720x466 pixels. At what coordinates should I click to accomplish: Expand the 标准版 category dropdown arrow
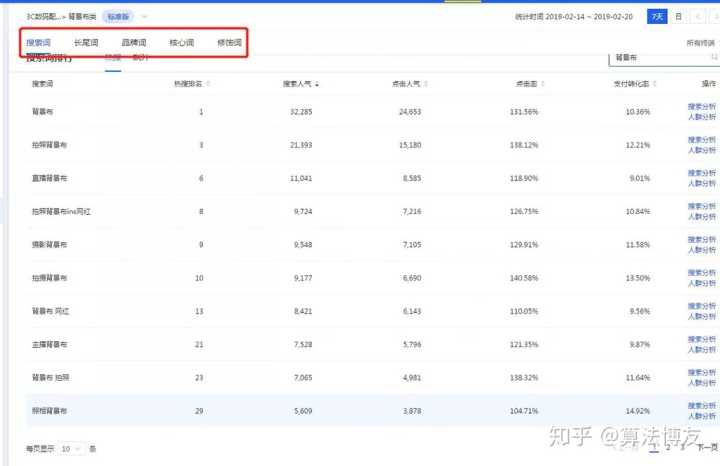pyautogui.click(x=144, y=17)
